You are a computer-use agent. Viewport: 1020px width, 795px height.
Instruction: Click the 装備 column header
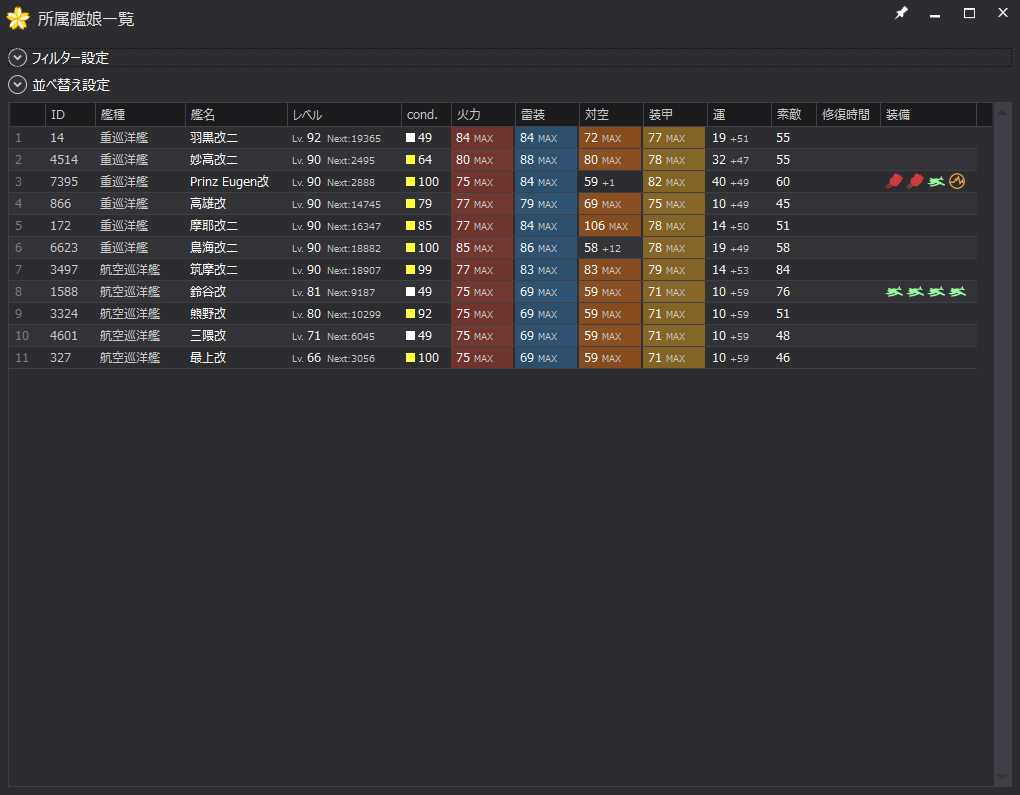pyautogui.click(x=928, y=115)
